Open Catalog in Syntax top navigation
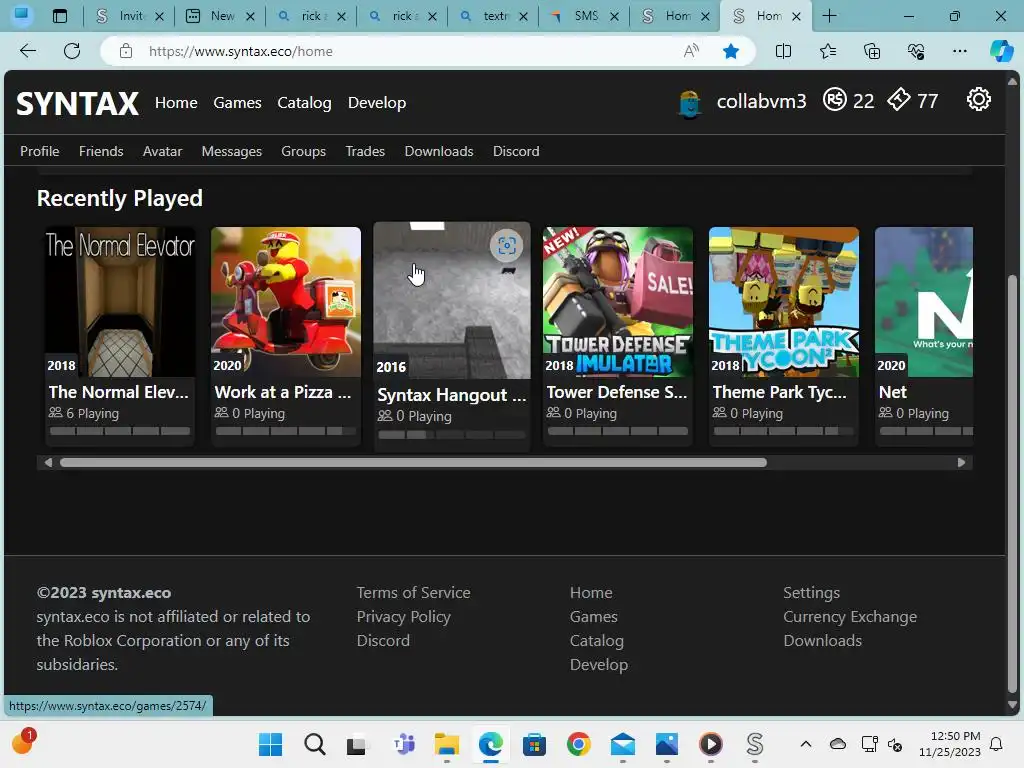Screen dimensions: 1024x768 [304, 103]
